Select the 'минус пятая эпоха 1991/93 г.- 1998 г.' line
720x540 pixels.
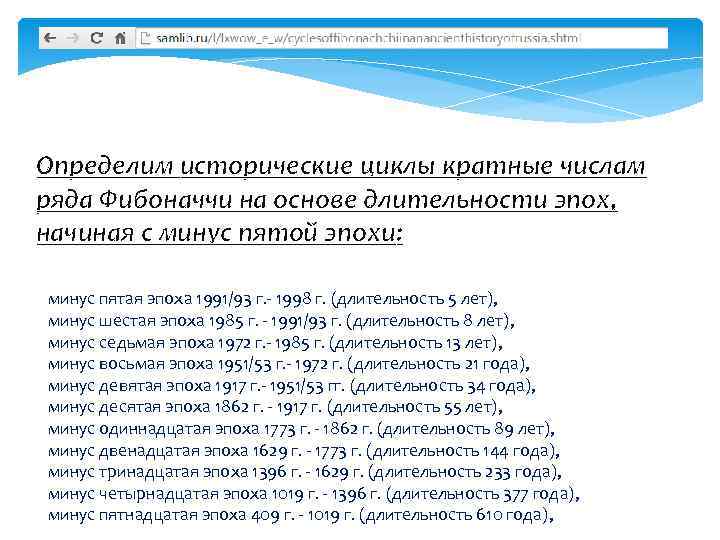point(273,299)
